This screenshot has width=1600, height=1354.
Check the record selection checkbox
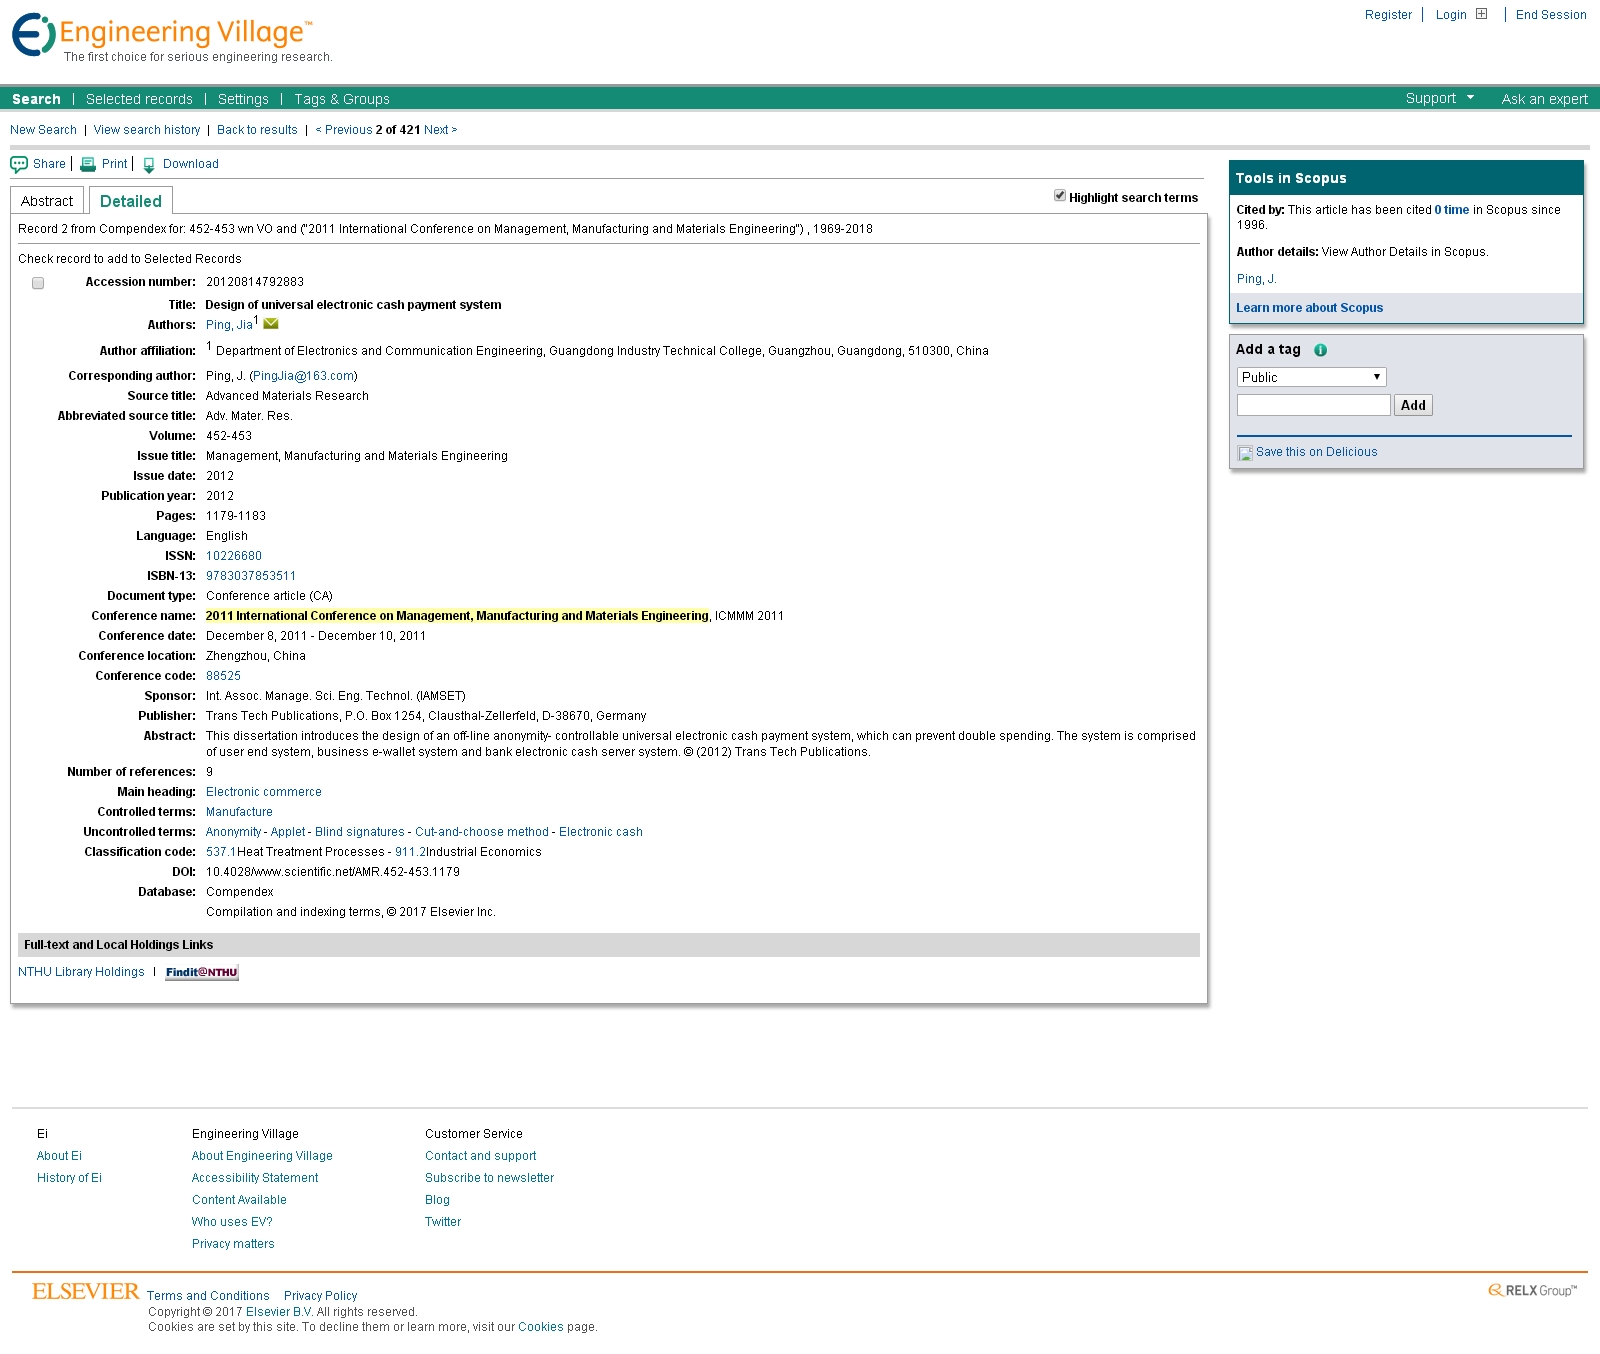[38, 283]
